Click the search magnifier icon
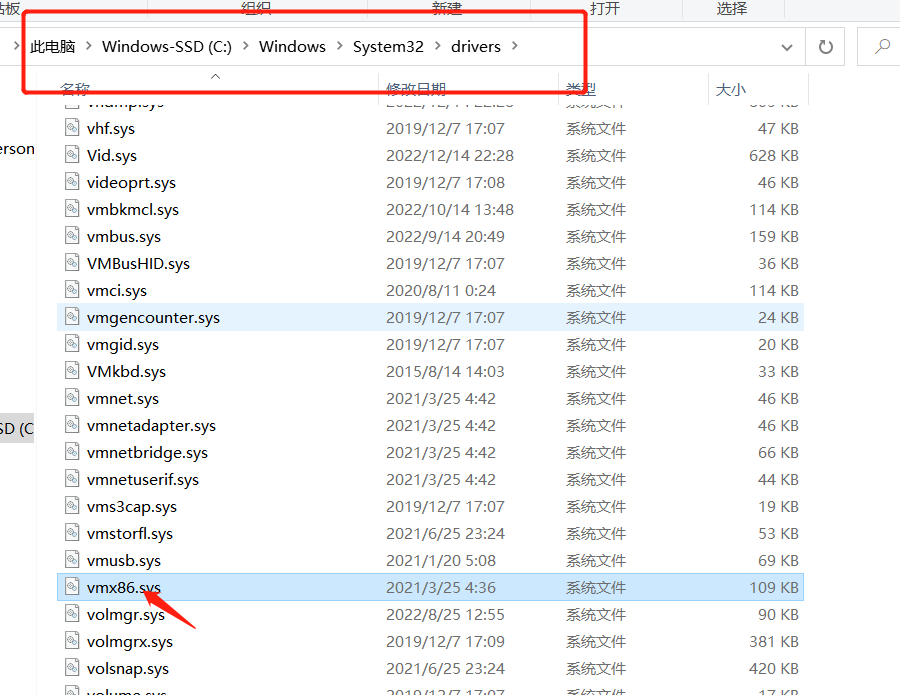Screen dimensions: 900x695 882,46
